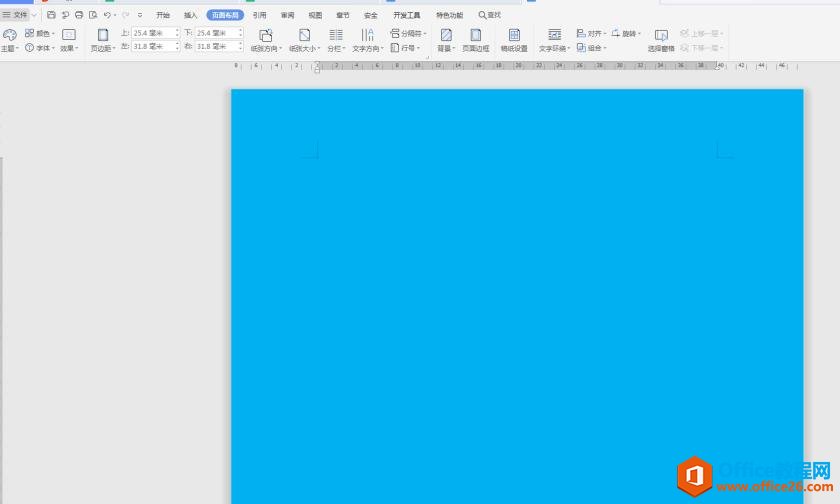Expand the 分隔符 (Breaks) dropdown
The image size is (840, 504).
tap(408, 33)
